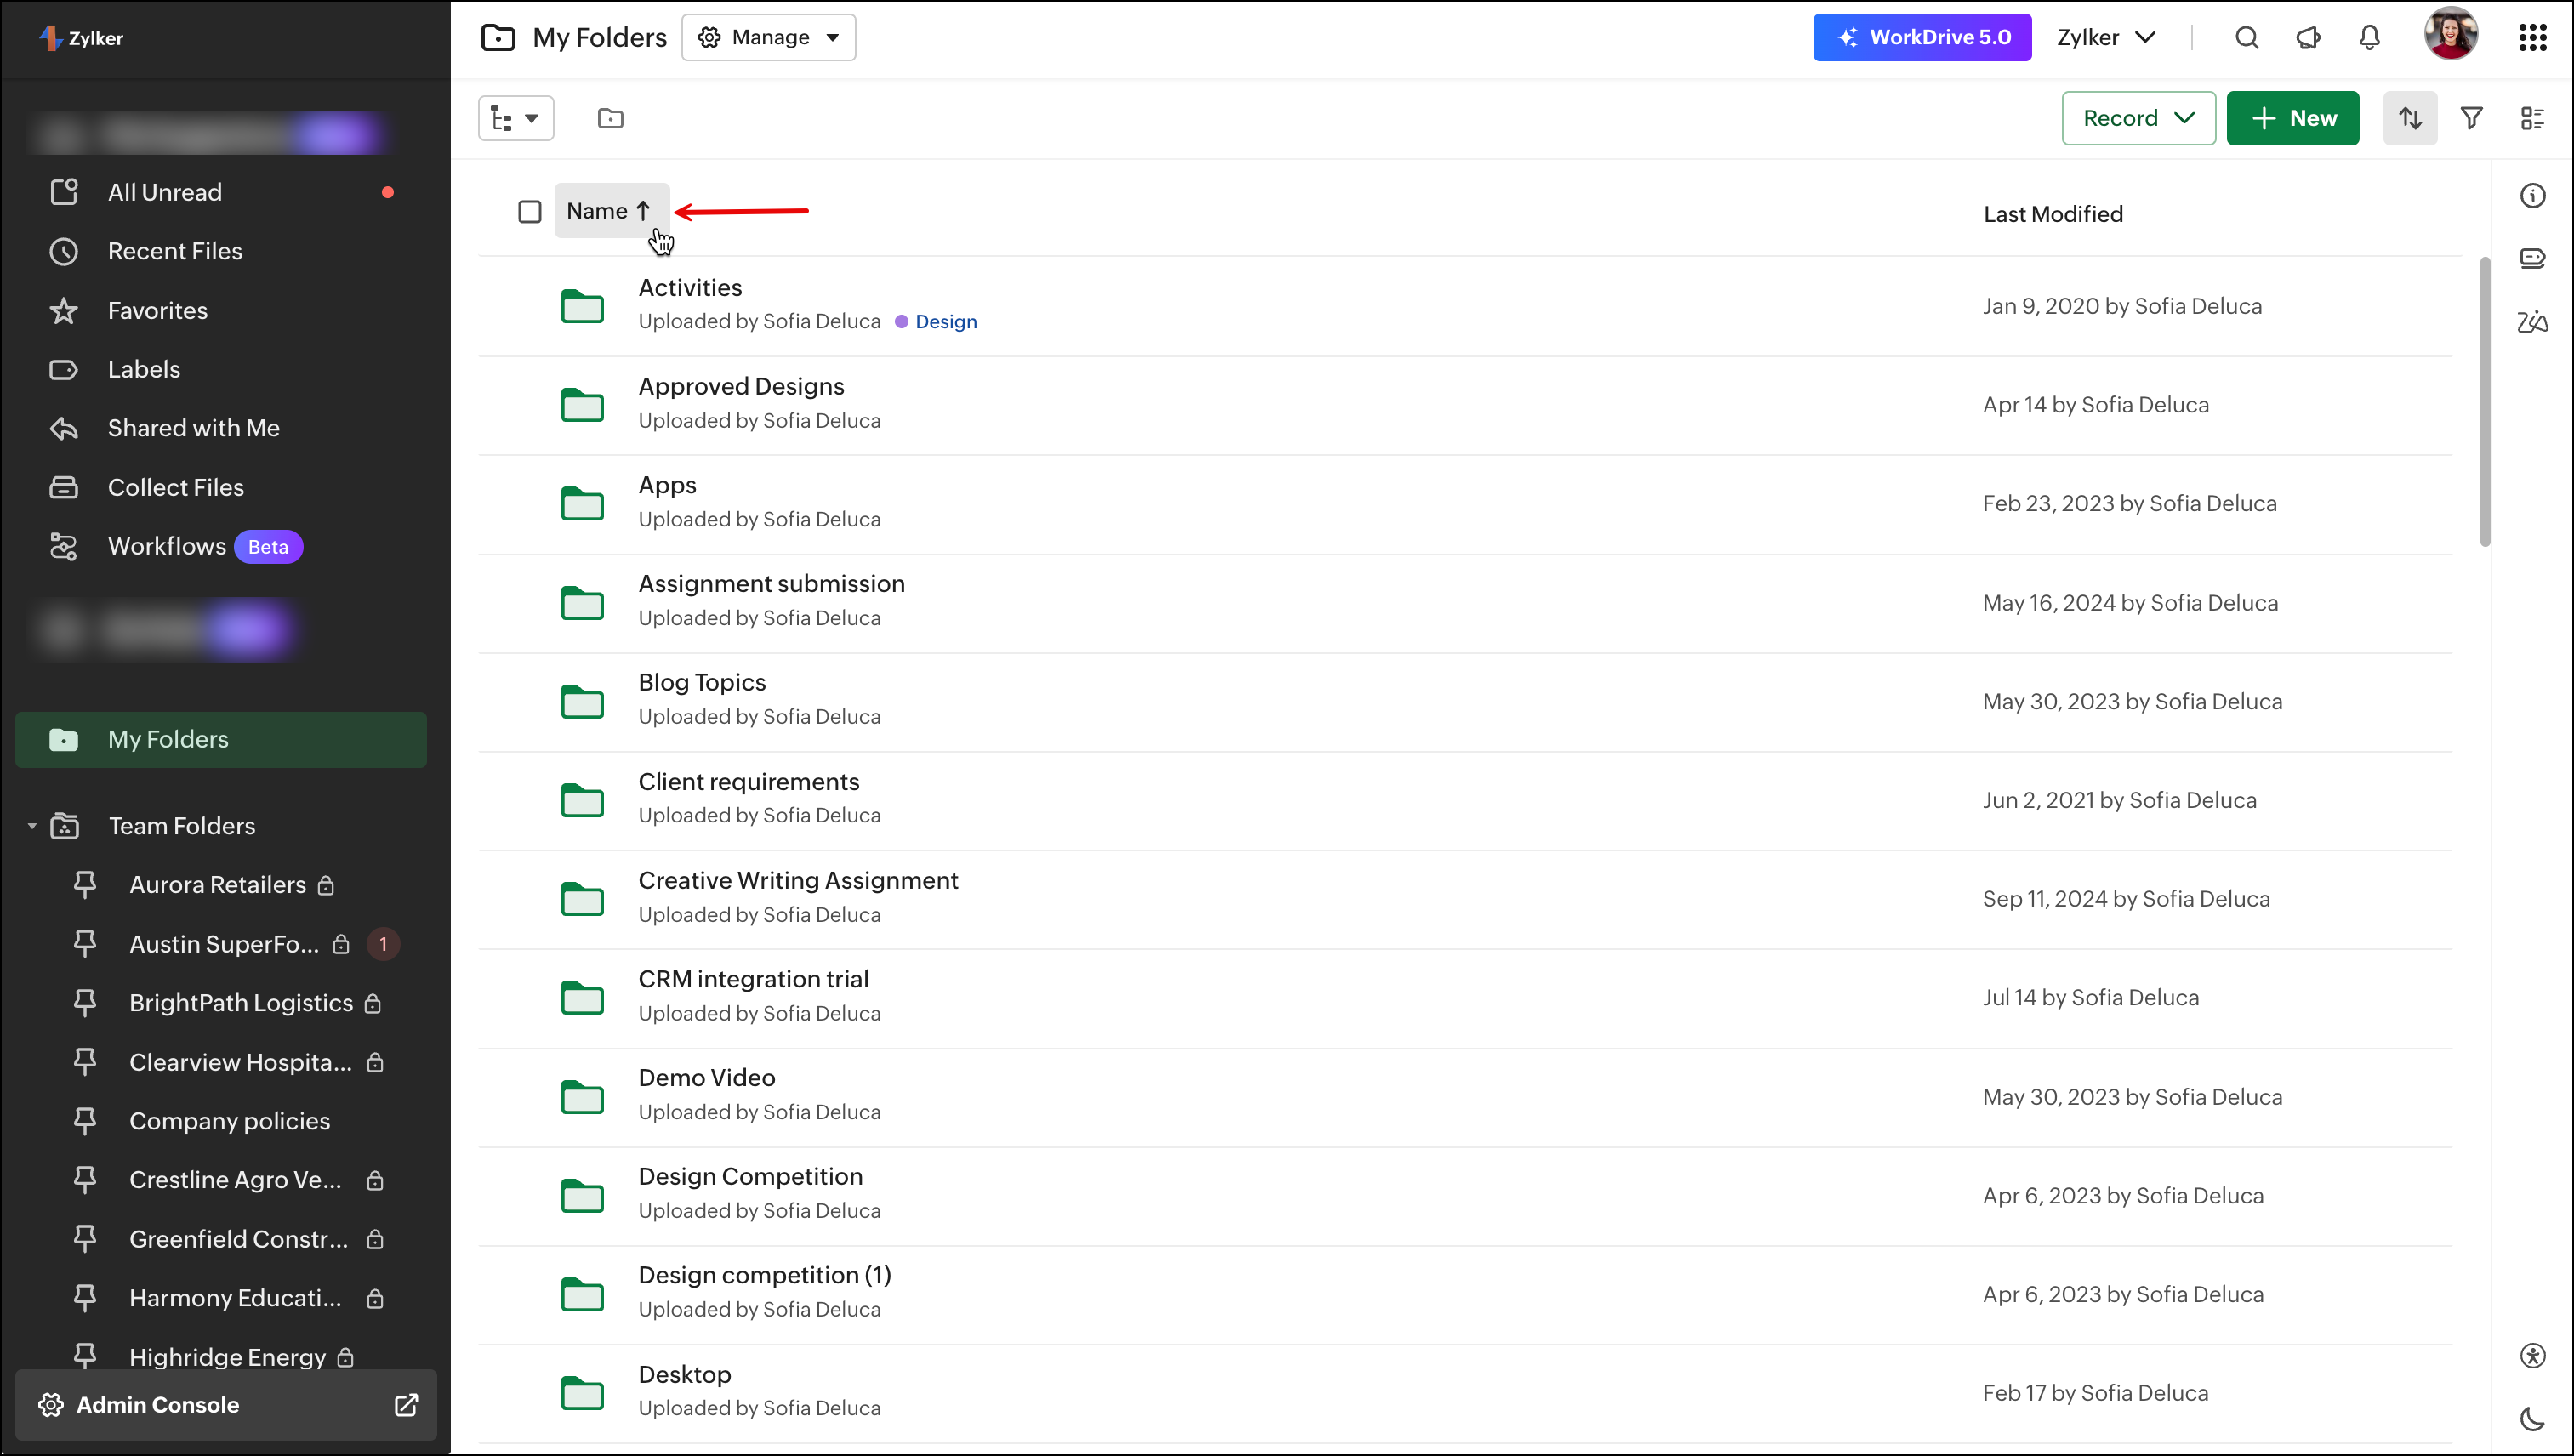Go to Recent Files
This screenshot has width=2574, height=1456.
175,251
